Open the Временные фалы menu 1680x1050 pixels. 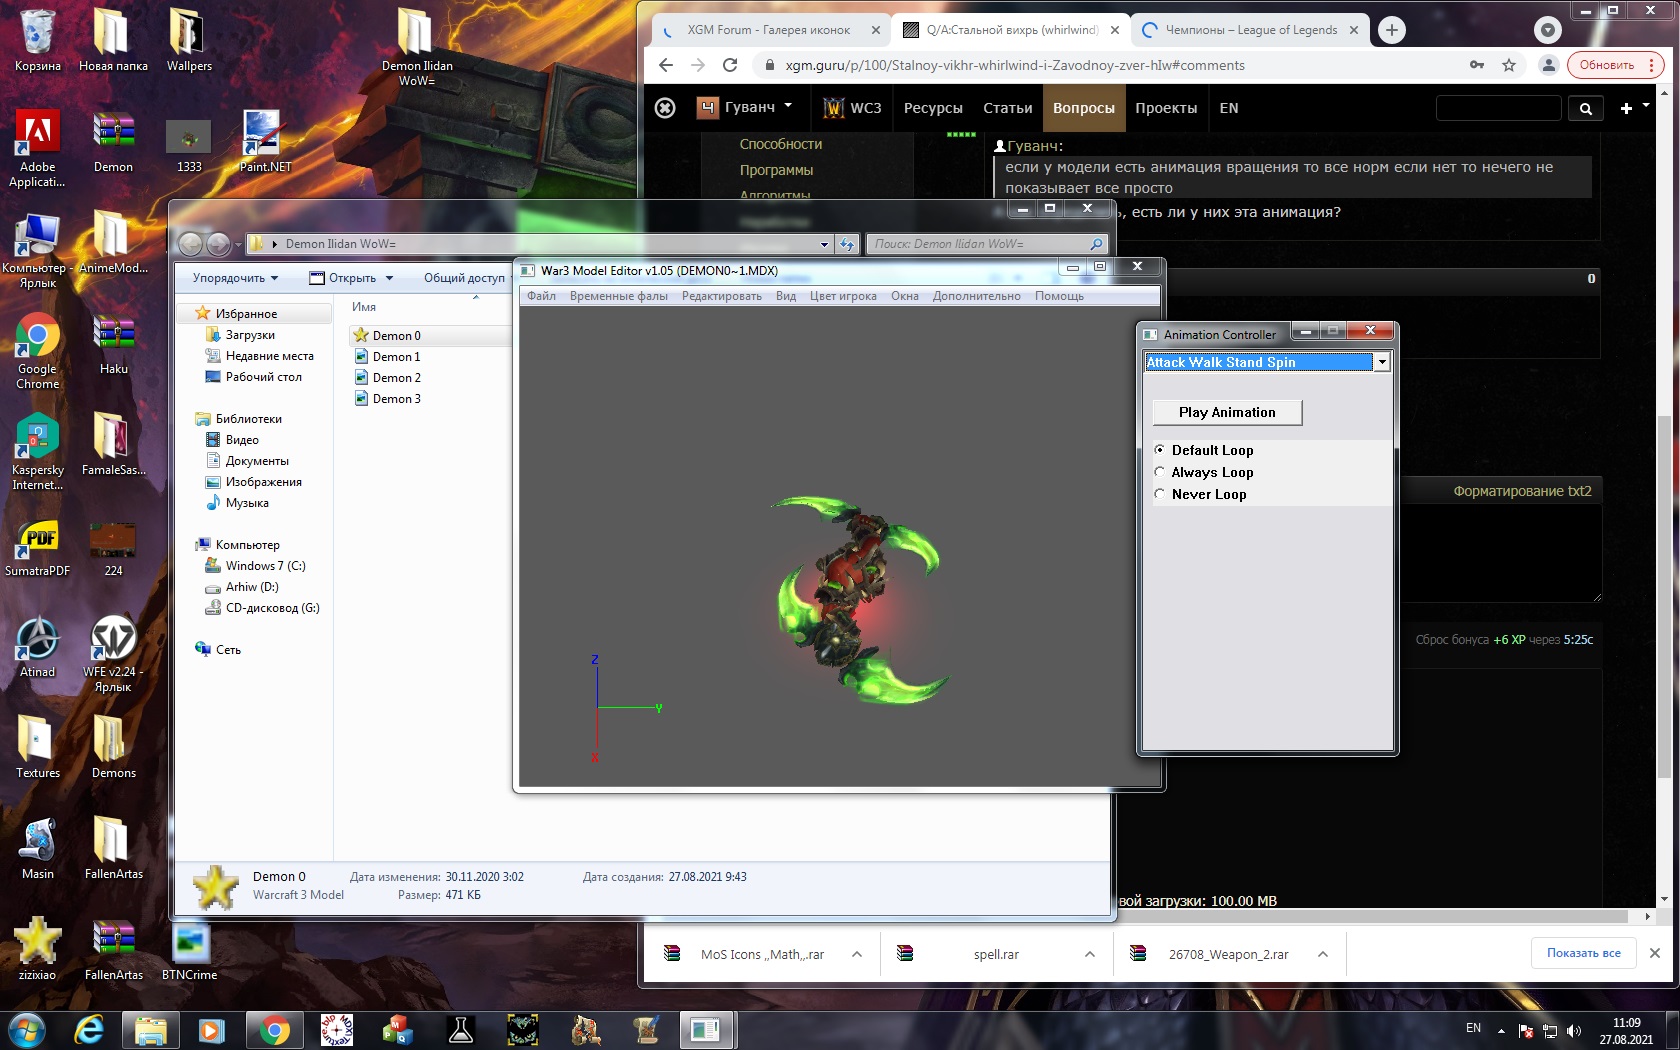click(x=619, y=296)
